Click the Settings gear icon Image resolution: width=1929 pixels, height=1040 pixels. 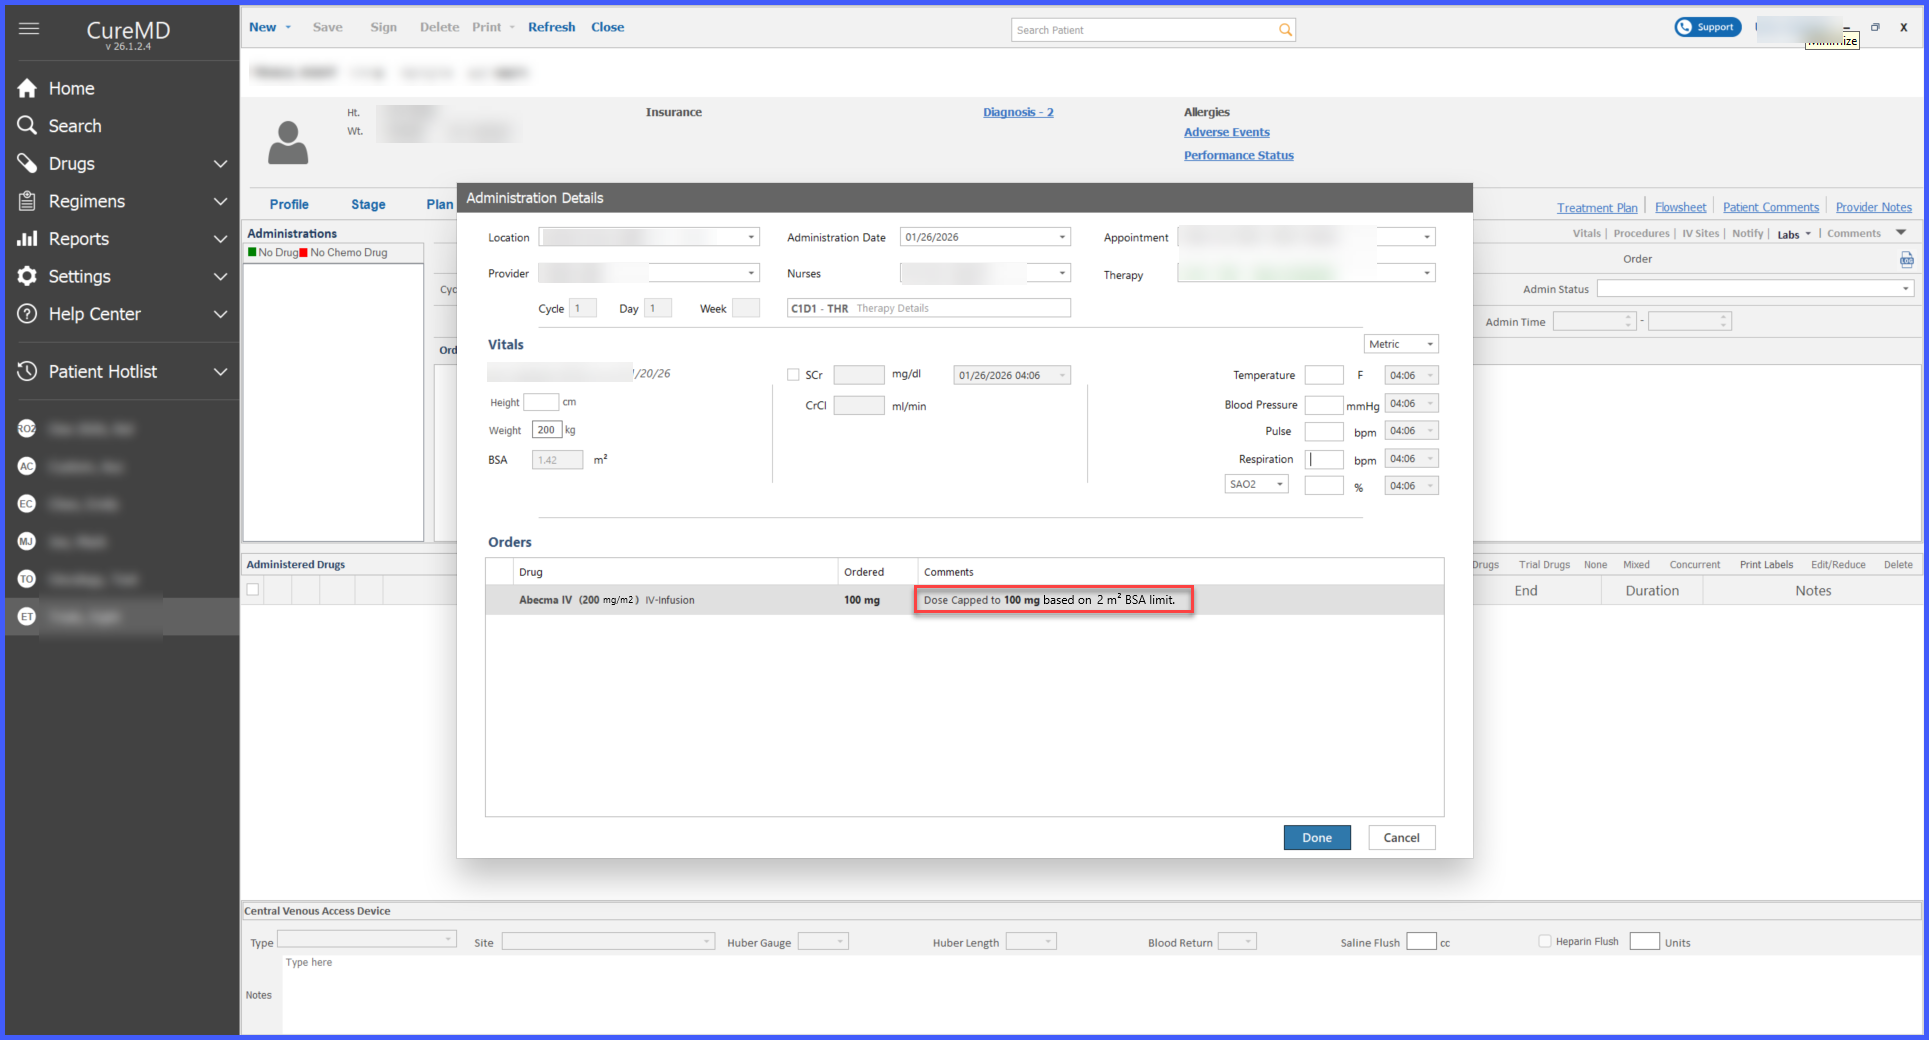27,276
